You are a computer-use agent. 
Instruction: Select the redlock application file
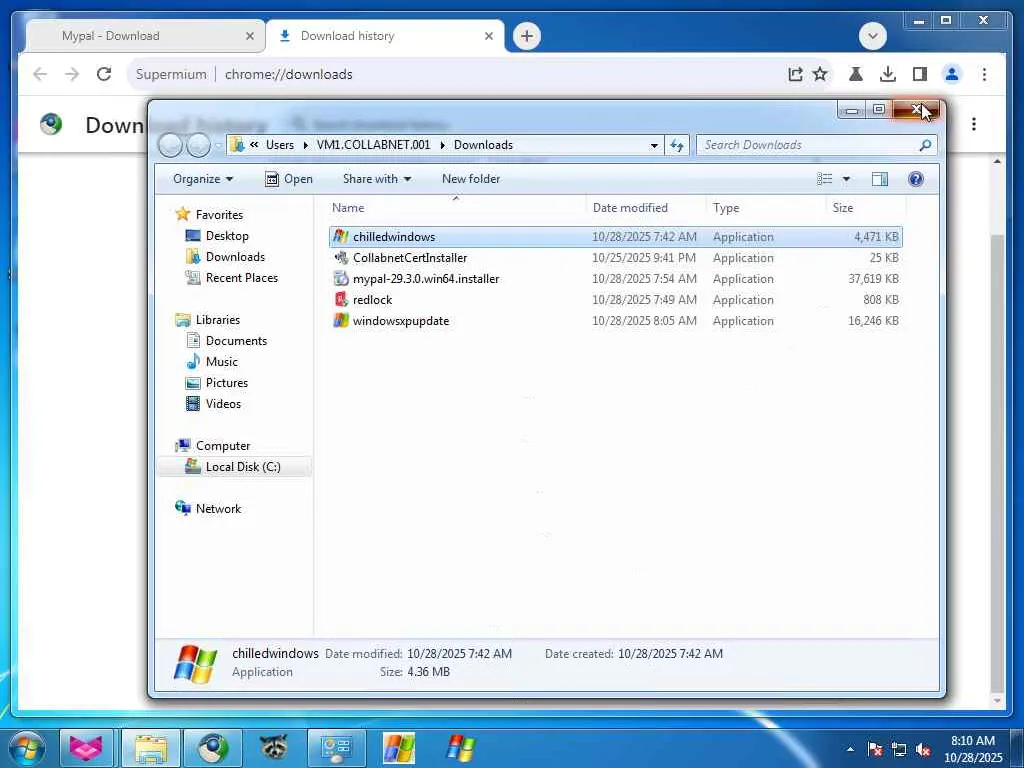[616, 299]
